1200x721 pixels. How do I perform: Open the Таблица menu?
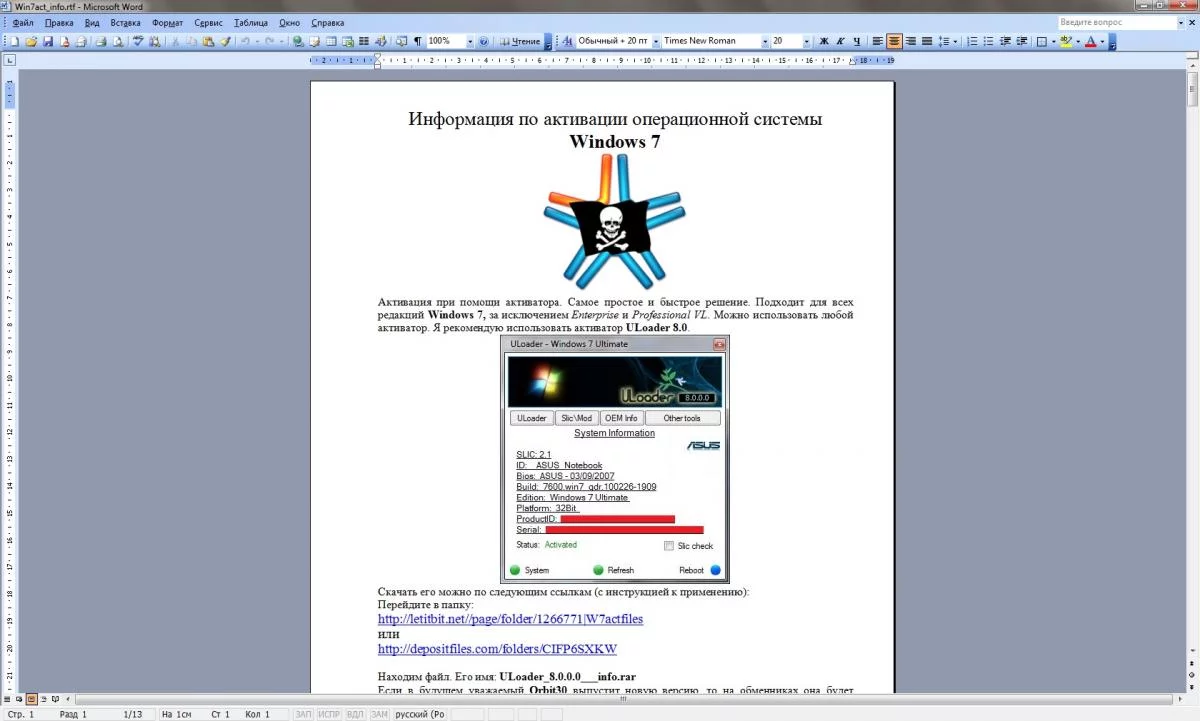click(x=251, y=22)
